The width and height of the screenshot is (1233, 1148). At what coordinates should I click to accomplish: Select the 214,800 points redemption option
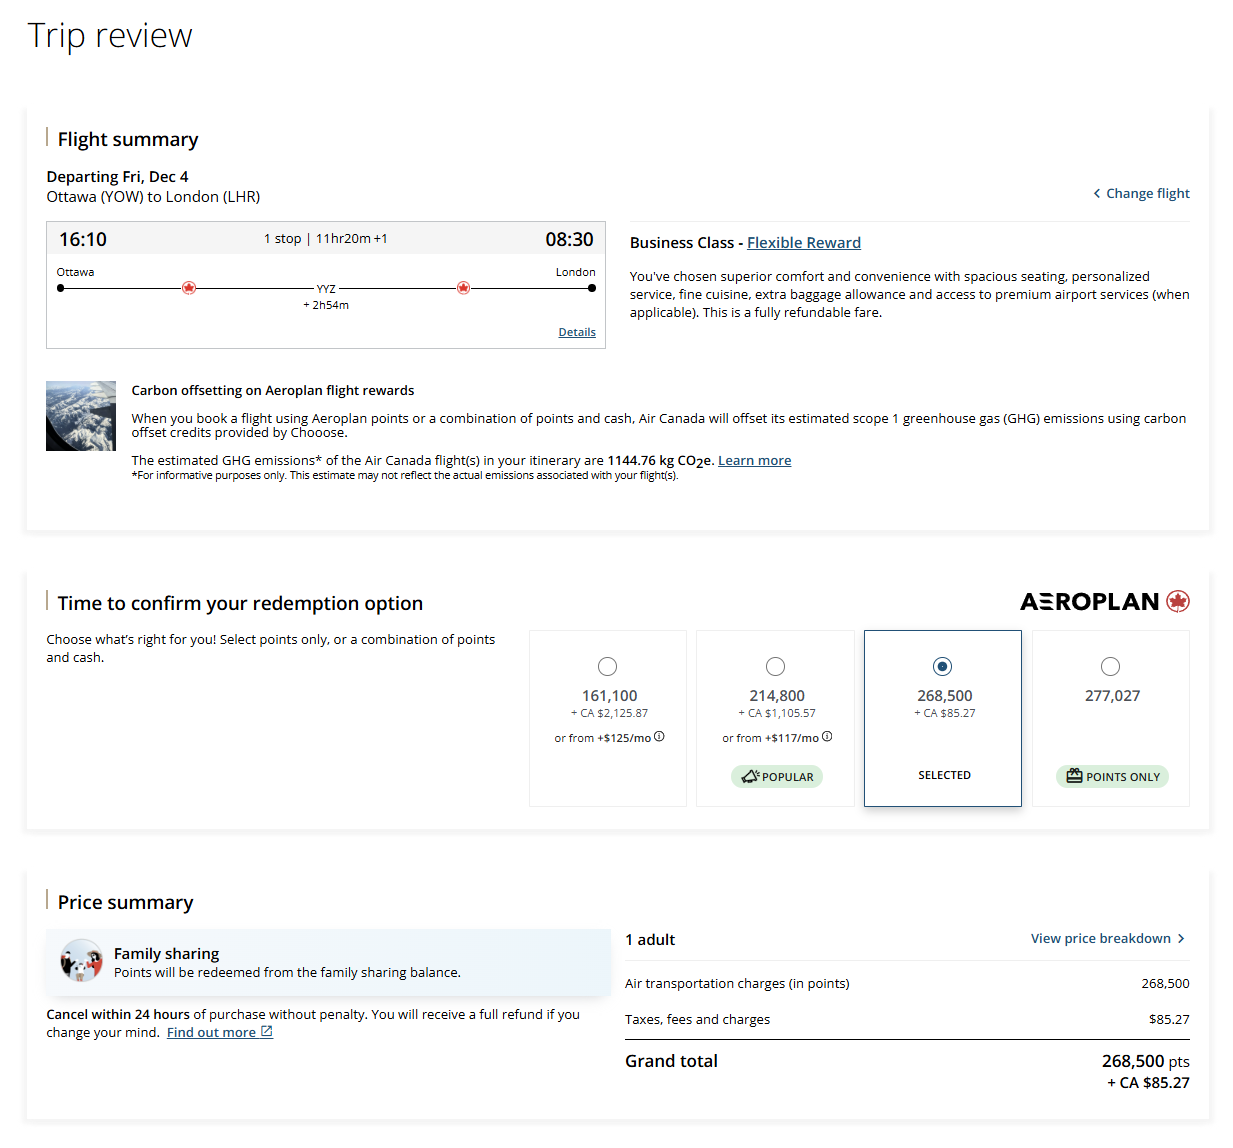coord(775,667)
